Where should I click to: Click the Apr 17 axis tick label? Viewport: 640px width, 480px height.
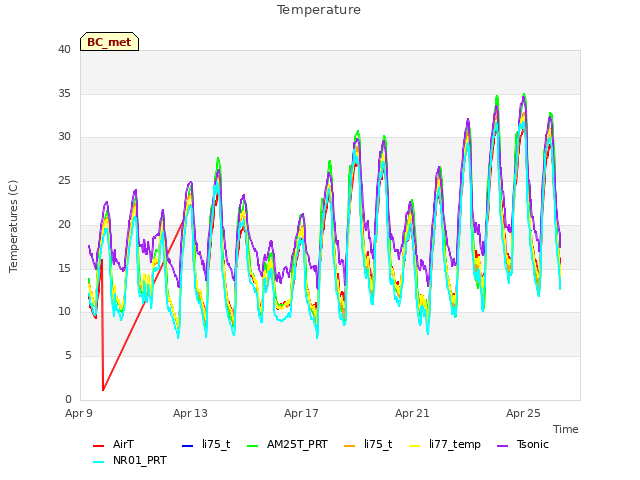301,413
